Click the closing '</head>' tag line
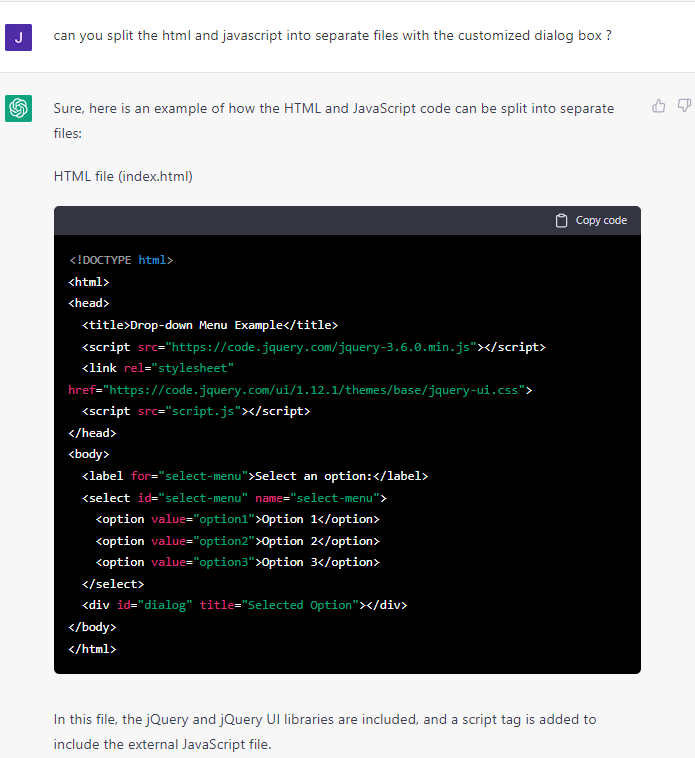This screenshot has width=695, height=758. click(x=92, y=433)
